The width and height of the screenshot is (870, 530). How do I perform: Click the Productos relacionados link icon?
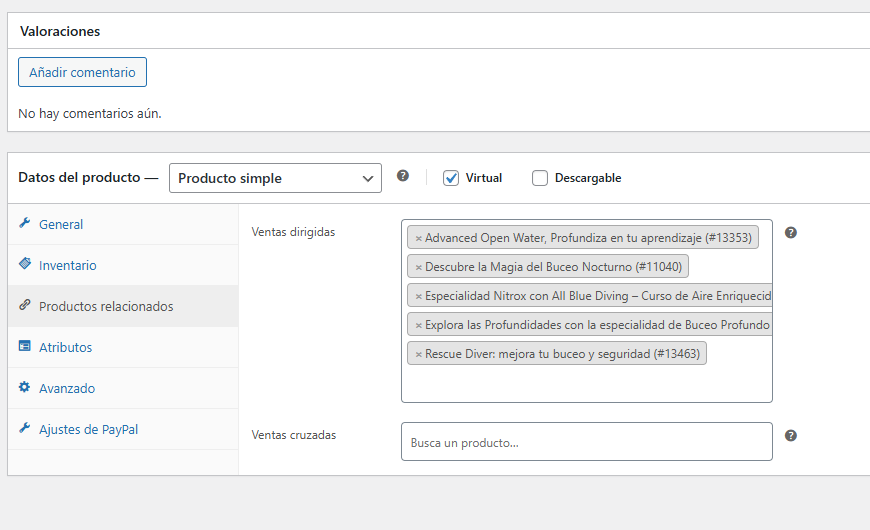click(24, 305)
